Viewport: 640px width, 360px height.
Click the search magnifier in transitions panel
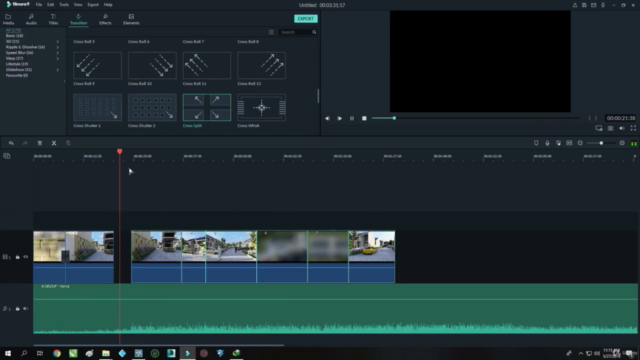click(x=314, y=32)
